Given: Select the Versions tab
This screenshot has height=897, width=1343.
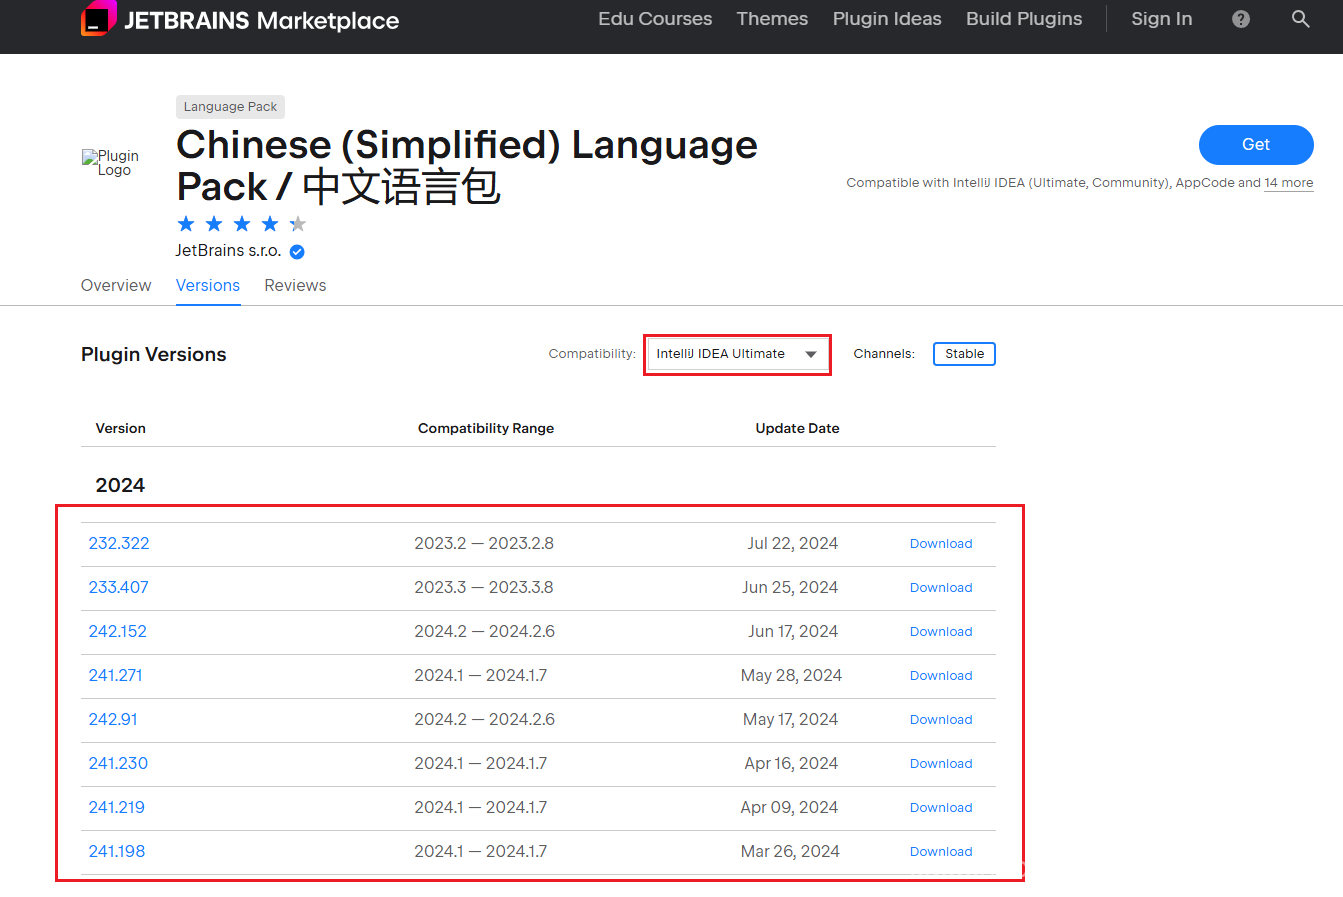Looking at the screenshot, I should [x=208, y=286].
